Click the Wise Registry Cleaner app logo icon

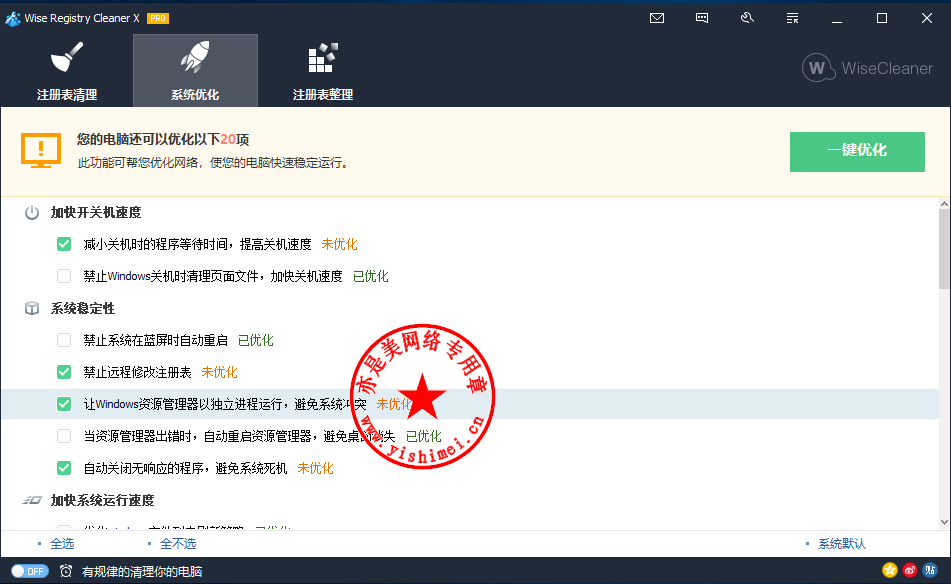13,18
